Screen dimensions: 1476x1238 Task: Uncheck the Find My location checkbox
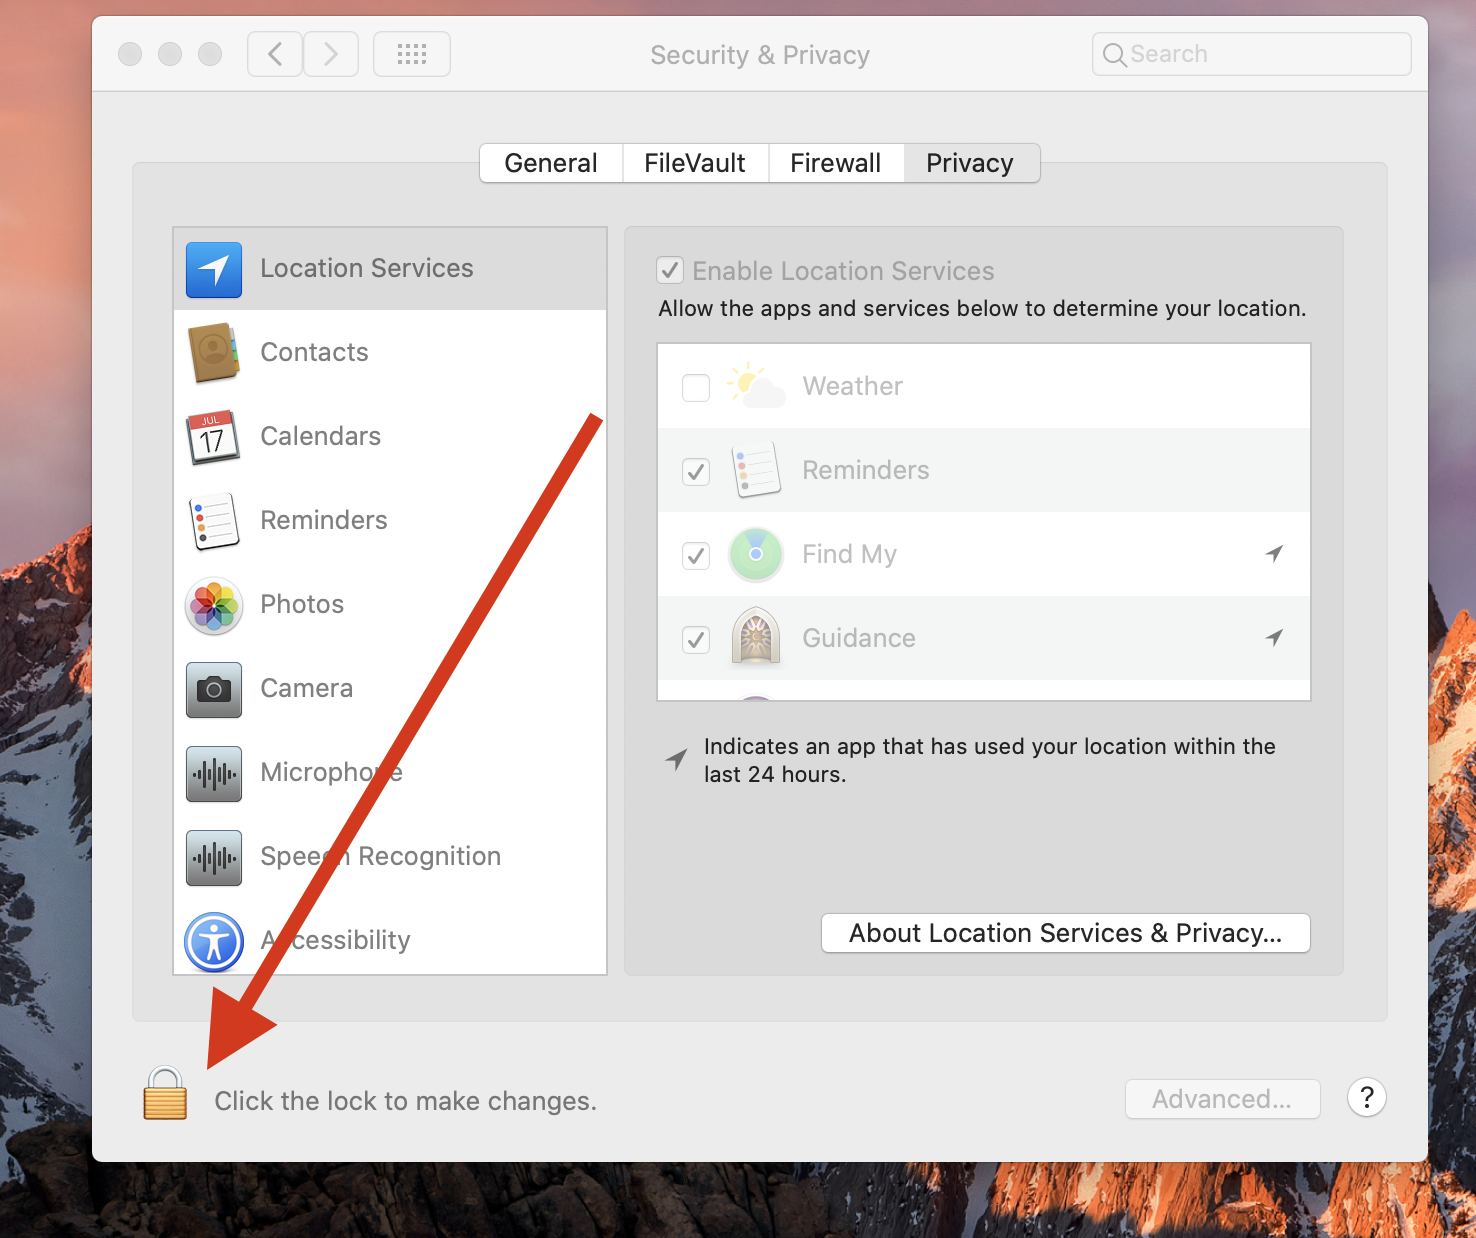click(696, 555)
